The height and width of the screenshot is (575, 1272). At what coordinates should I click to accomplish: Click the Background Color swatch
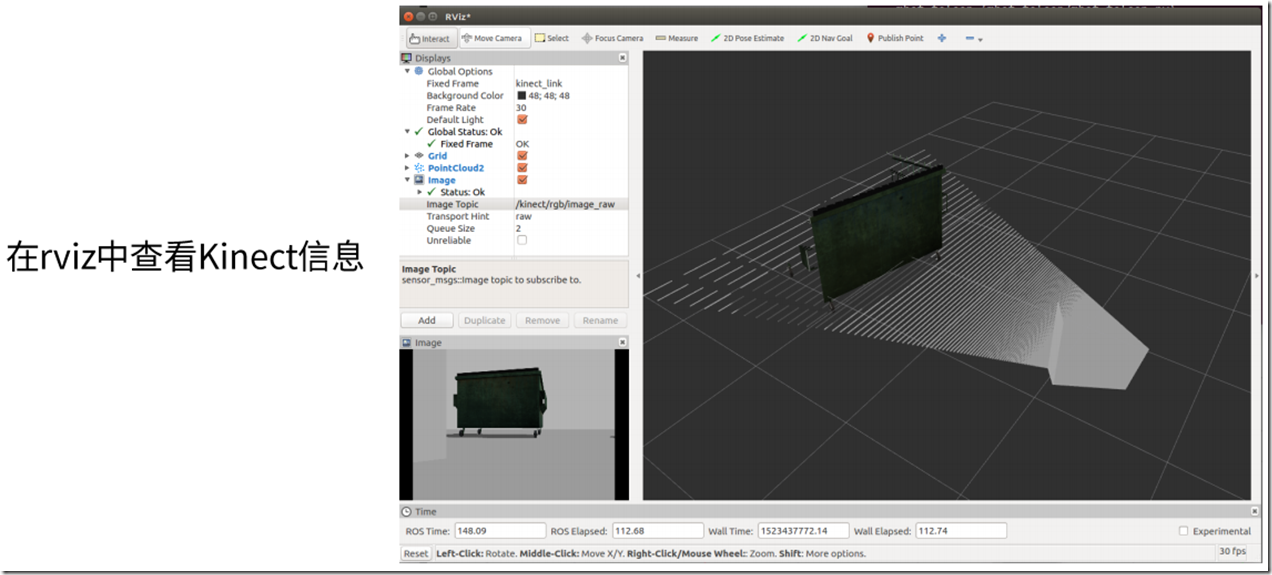tap(521, 96)
